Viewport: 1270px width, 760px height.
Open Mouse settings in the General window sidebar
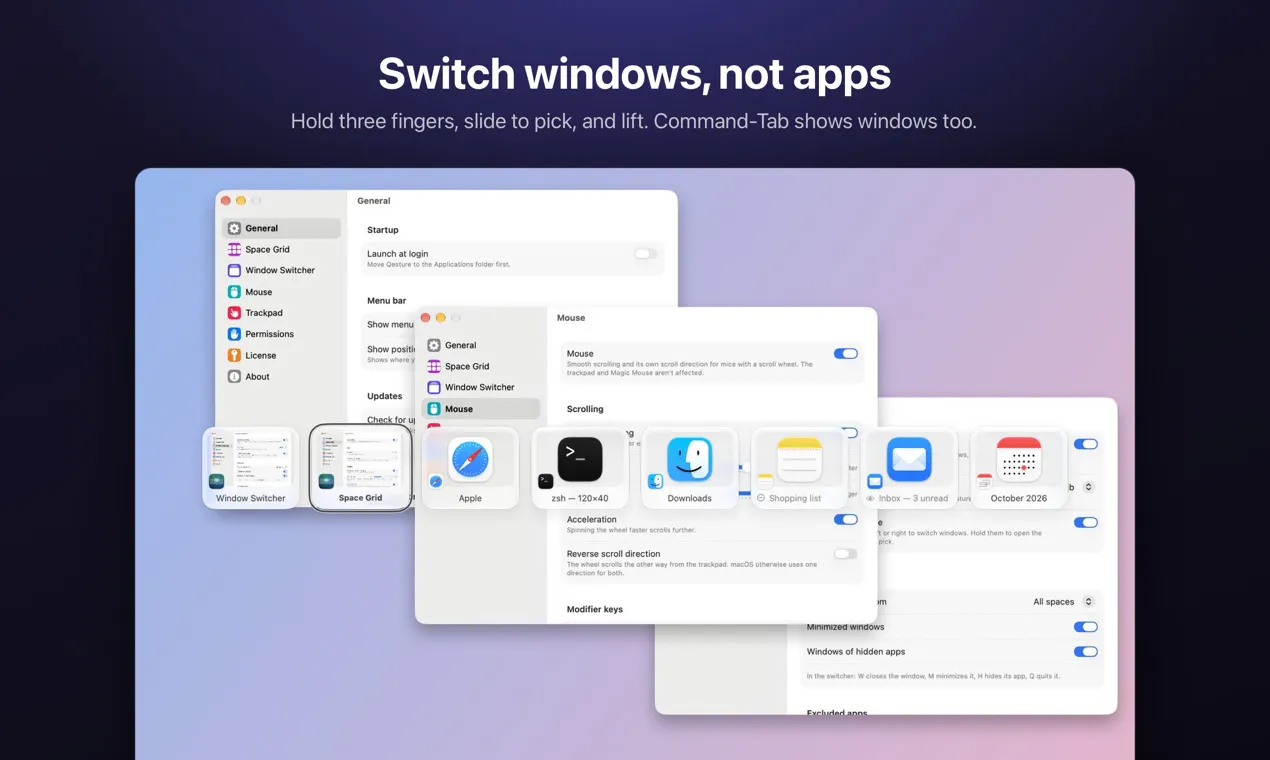pyautogui.click(x=281, y=292)
